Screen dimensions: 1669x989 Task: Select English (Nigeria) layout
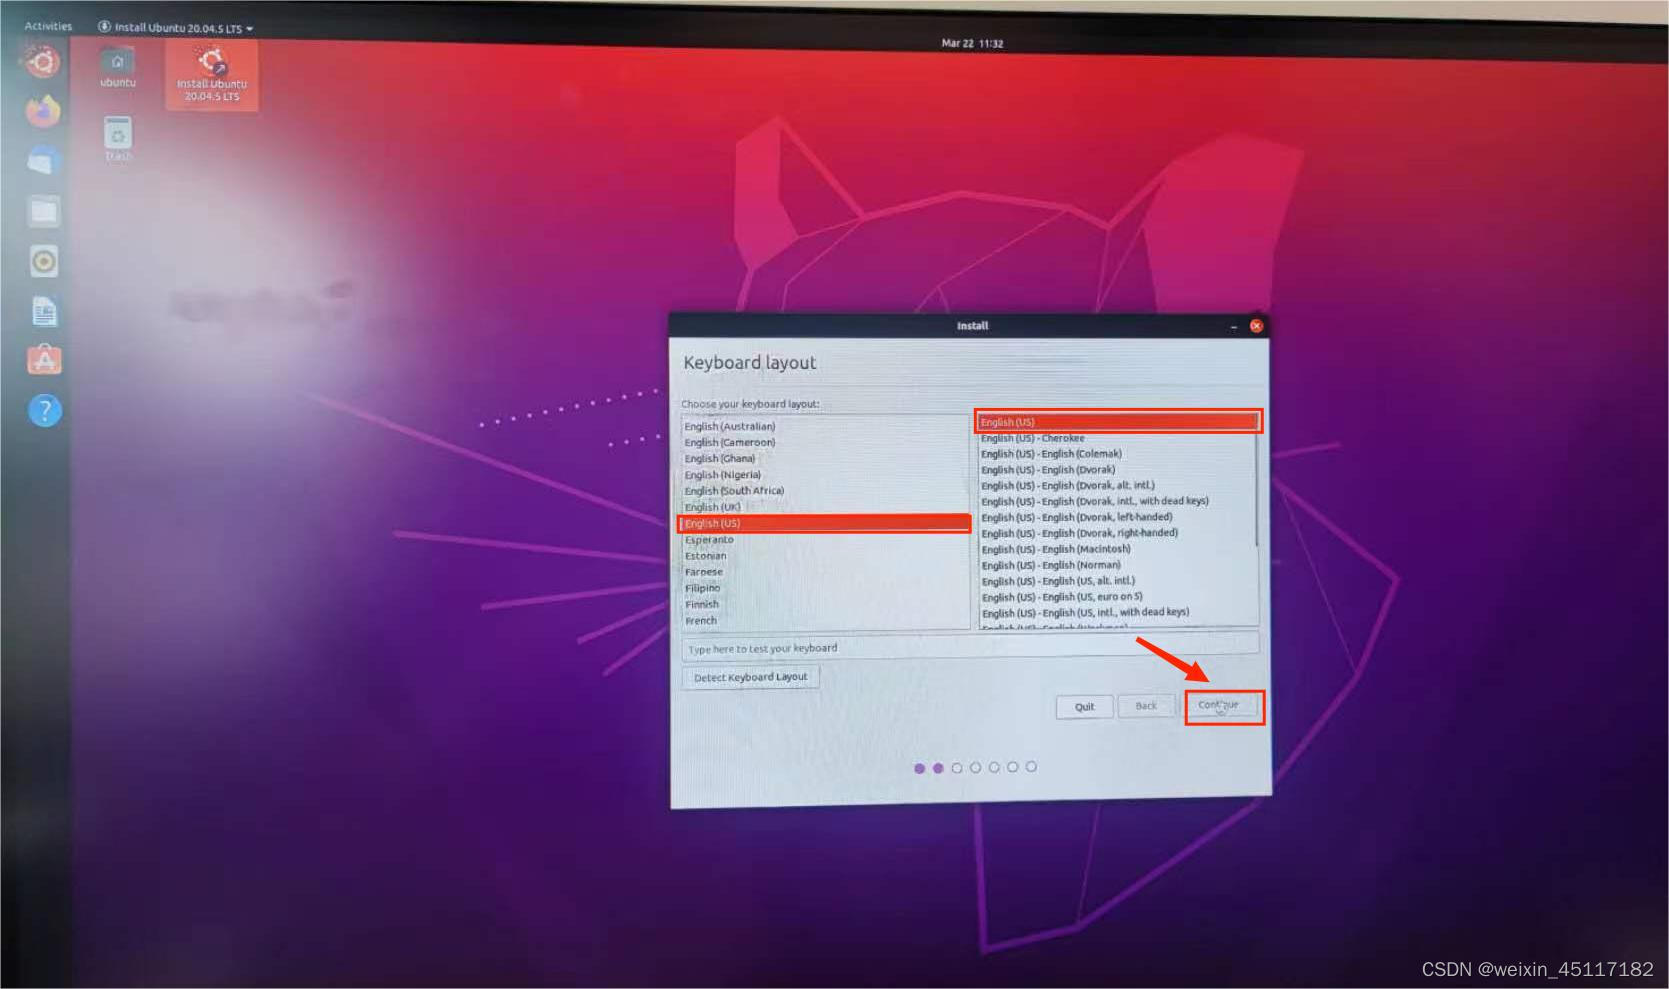tap(825, 475)
